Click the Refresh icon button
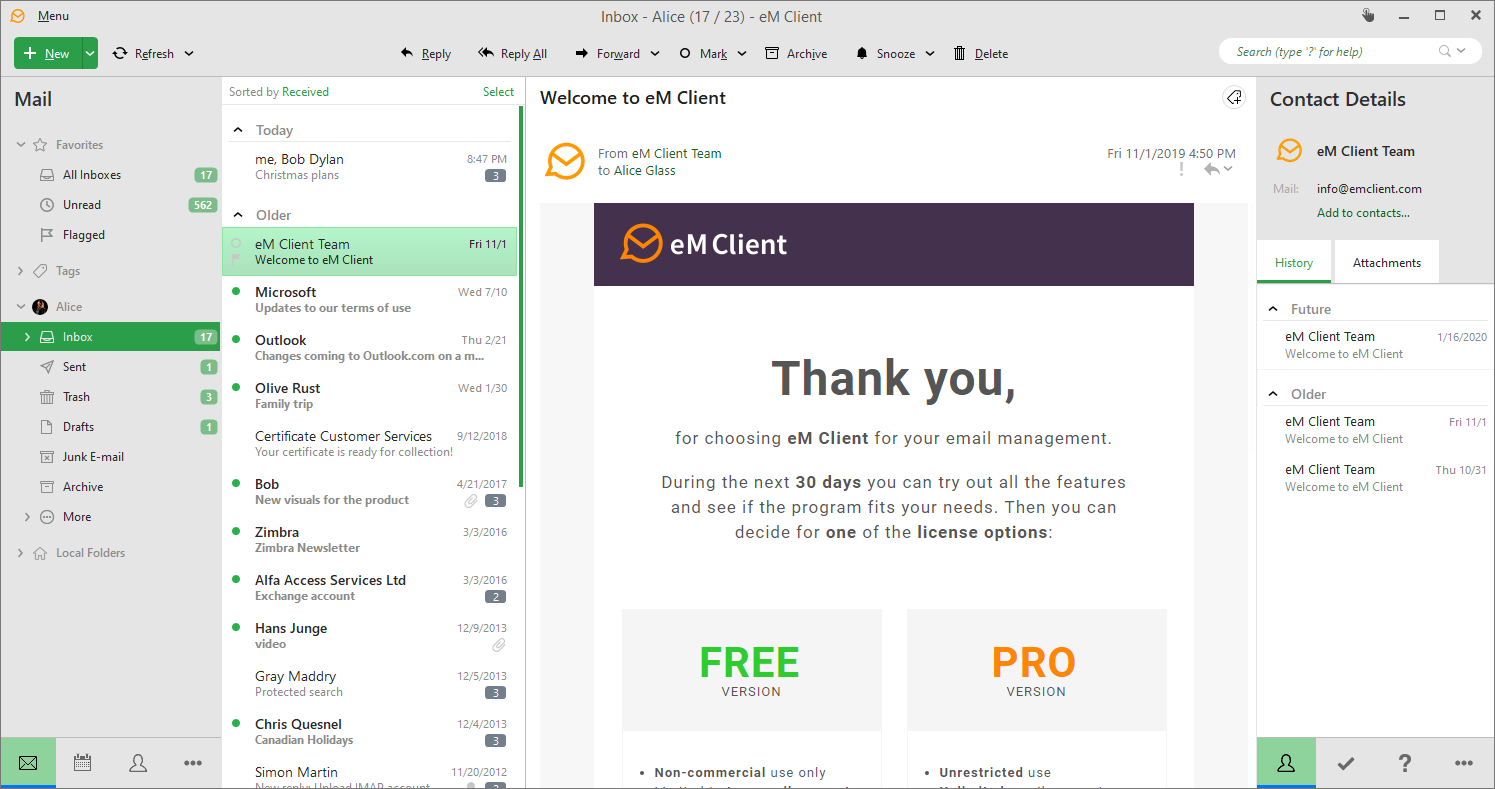 [x=120, y=53]
